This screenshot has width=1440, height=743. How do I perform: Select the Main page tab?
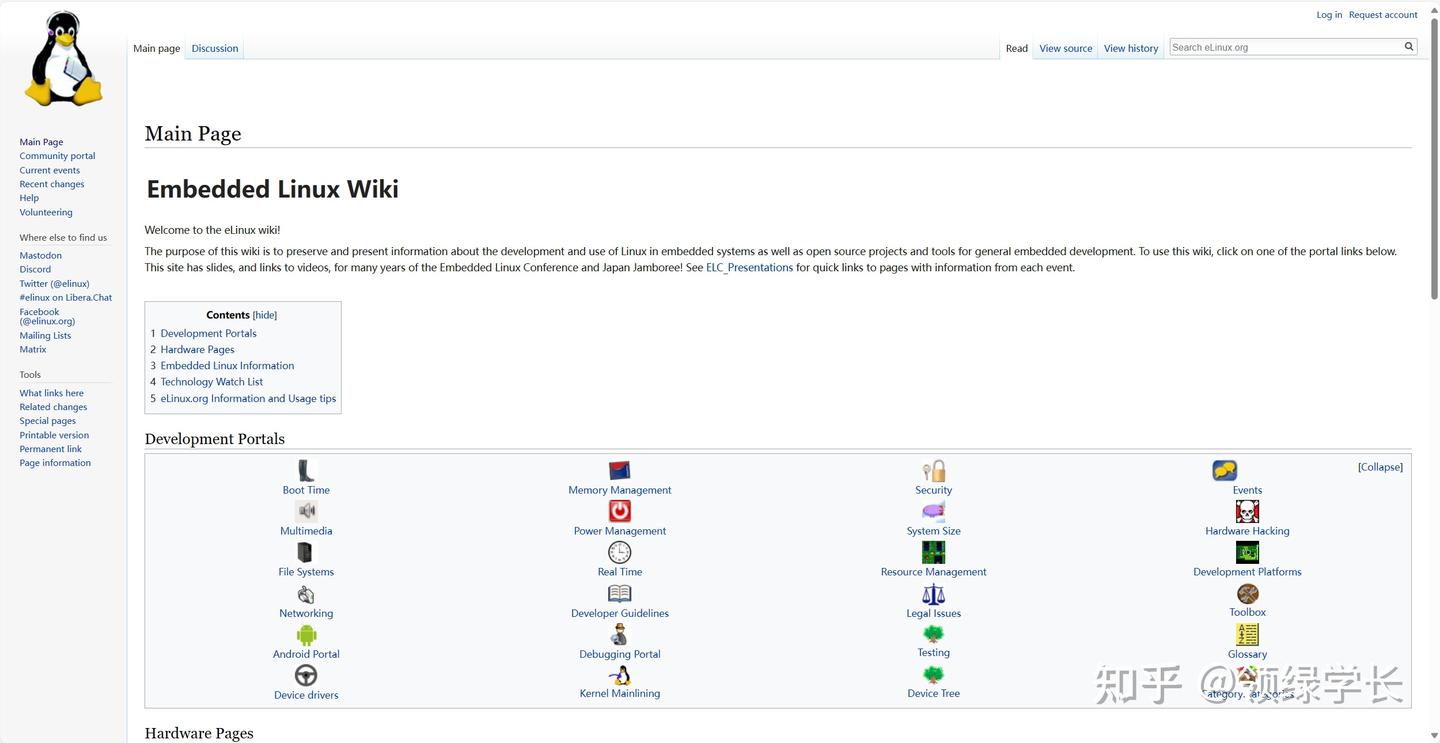pyautogui.click(x=157, y=48)
